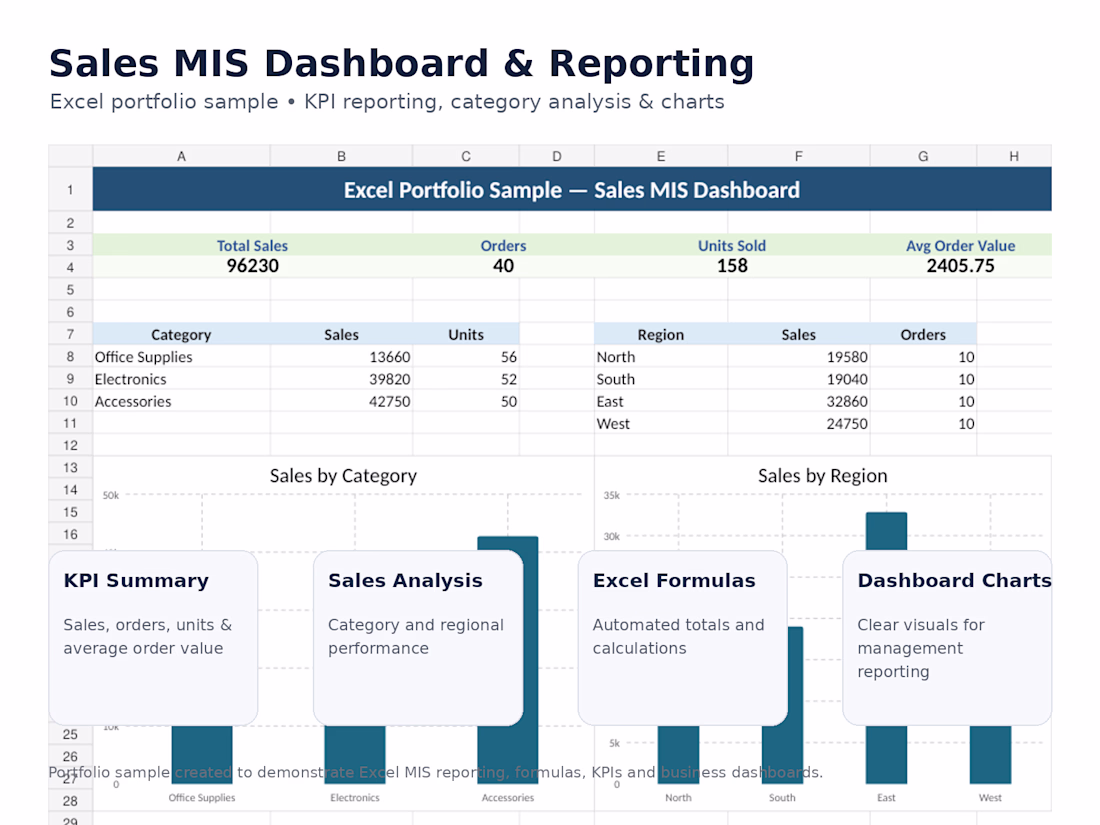Click the 'Units Sold' KPI label
Image resolution: width=1100 pixels, height=825 pixels.
coord(732,246)
